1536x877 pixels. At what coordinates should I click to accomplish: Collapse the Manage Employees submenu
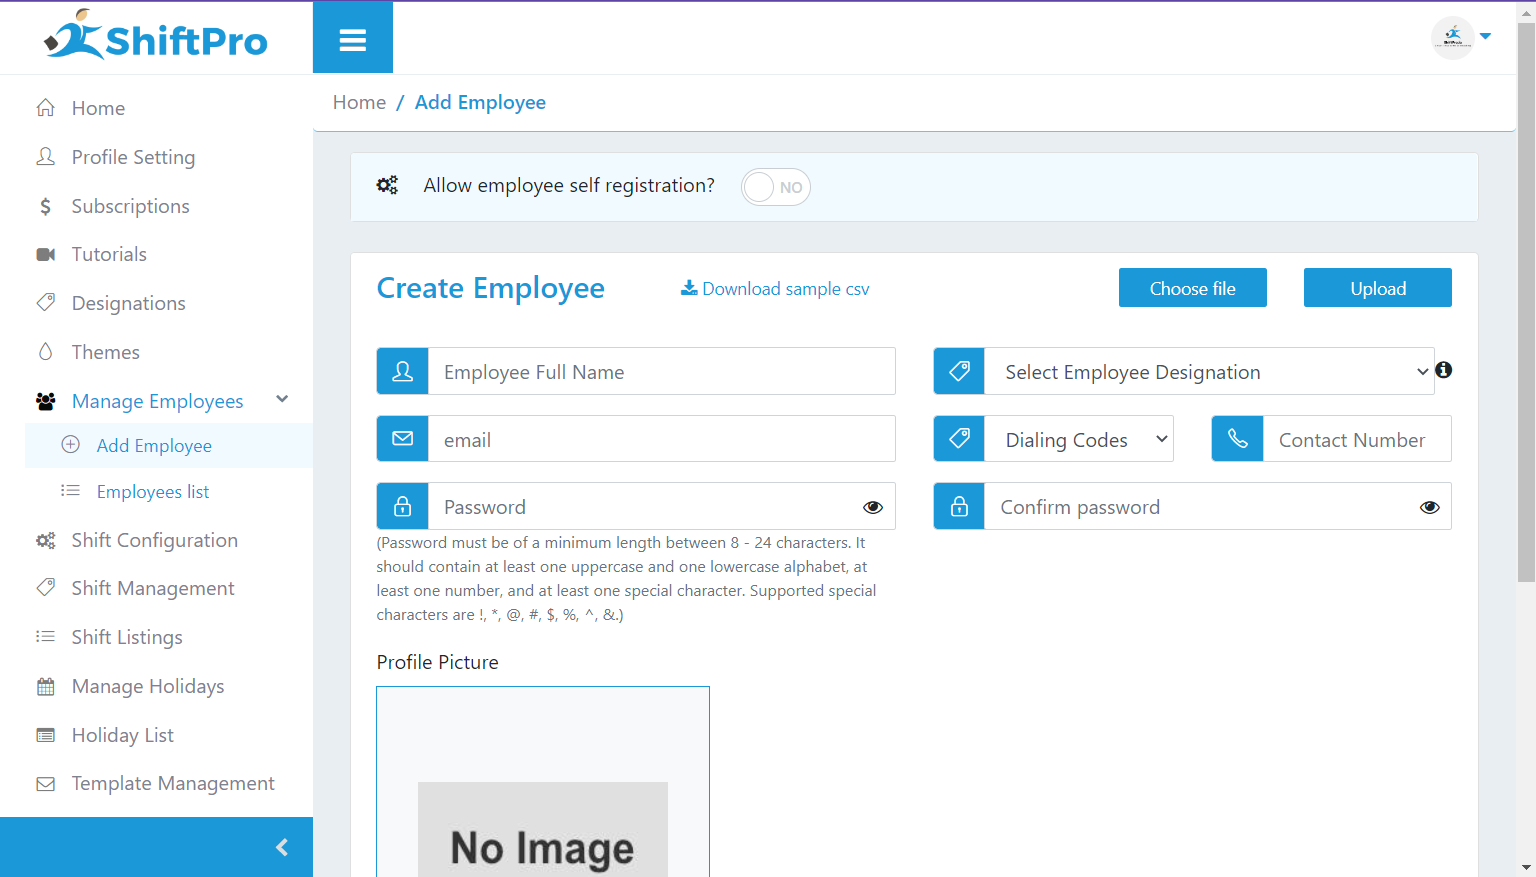click(282, 400)
